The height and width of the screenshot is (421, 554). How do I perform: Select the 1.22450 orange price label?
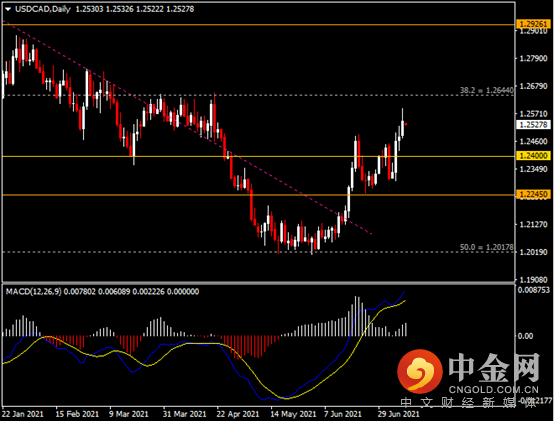tap(533, 194)
